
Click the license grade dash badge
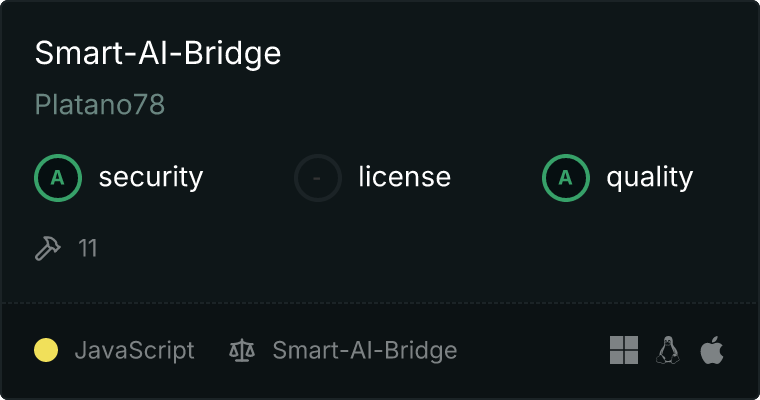coord(318,178)
